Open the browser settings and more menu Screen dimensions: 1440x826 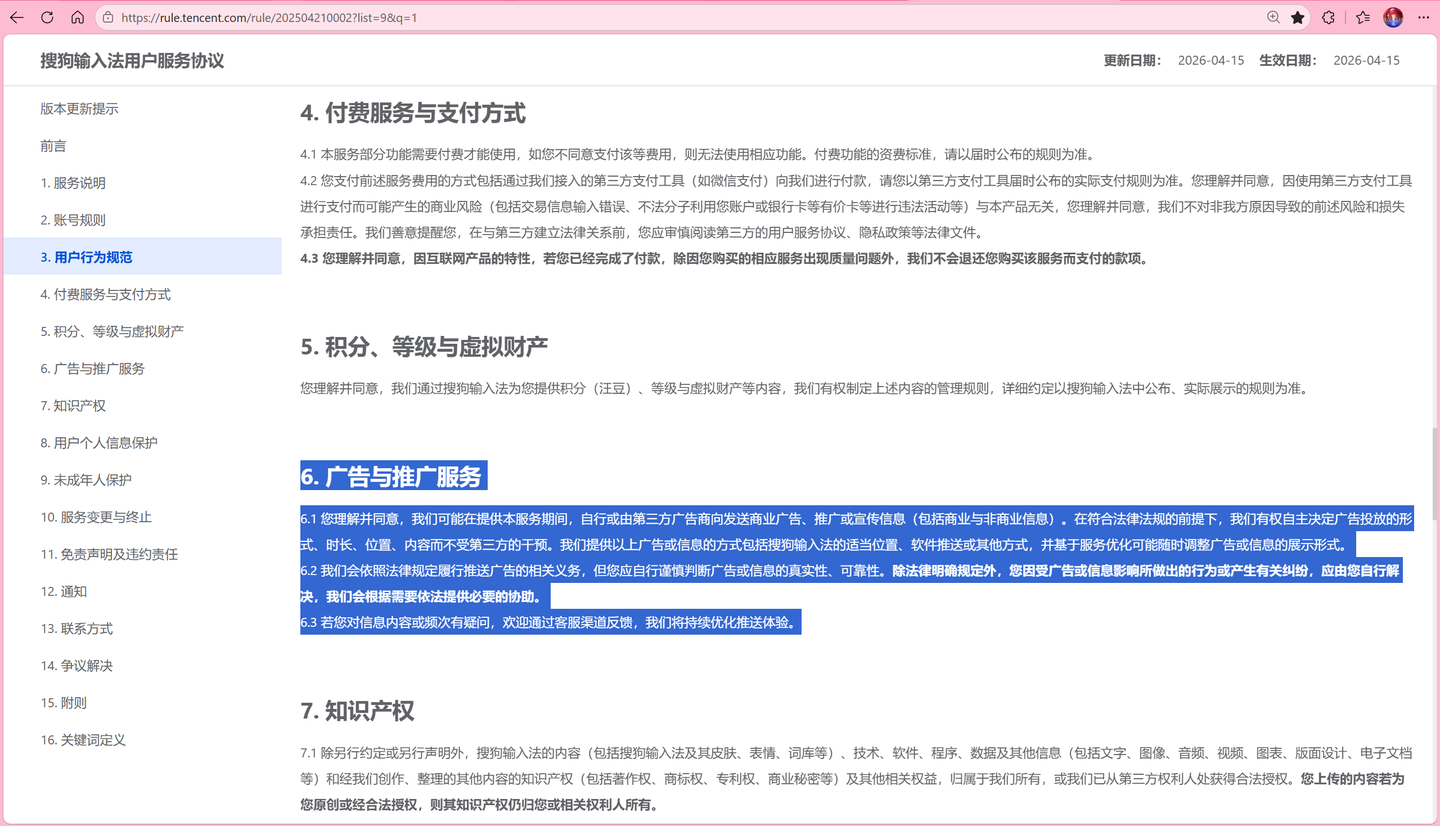1423,17
